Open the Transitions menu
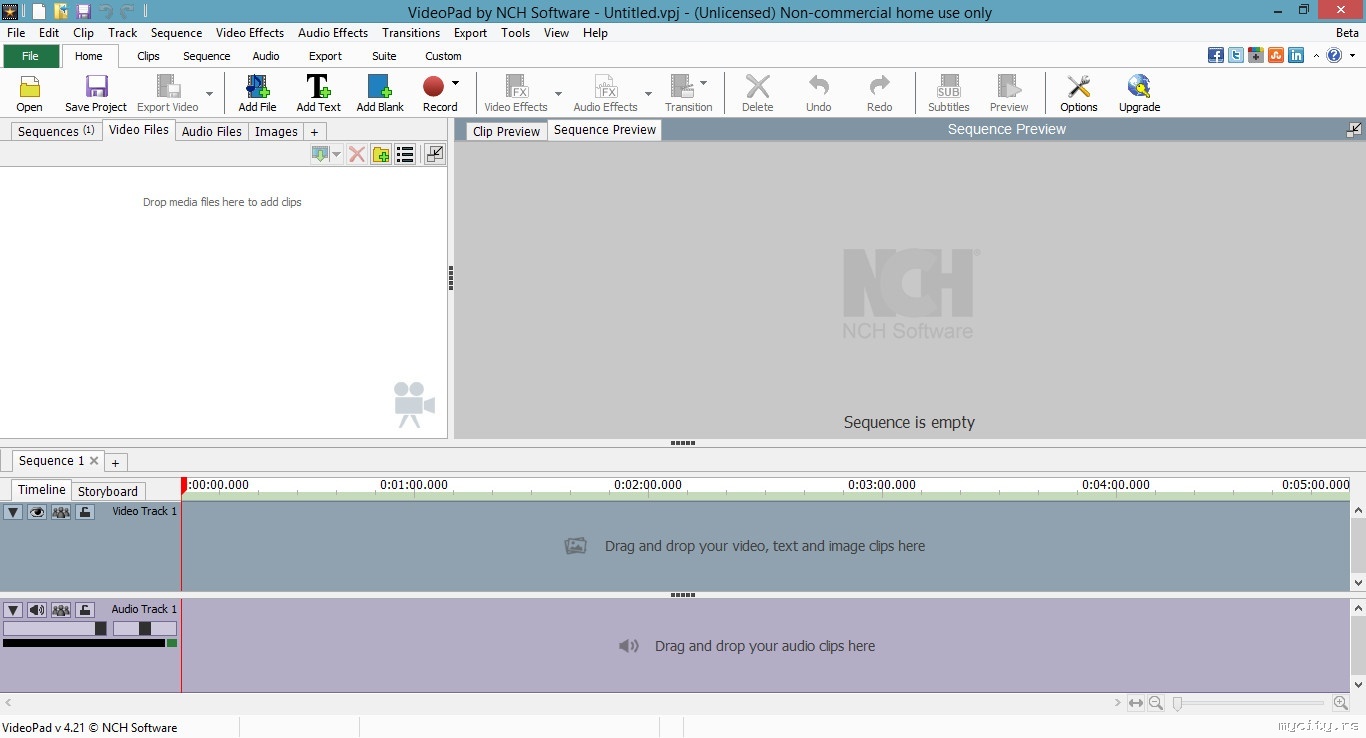 pos(411,33)
